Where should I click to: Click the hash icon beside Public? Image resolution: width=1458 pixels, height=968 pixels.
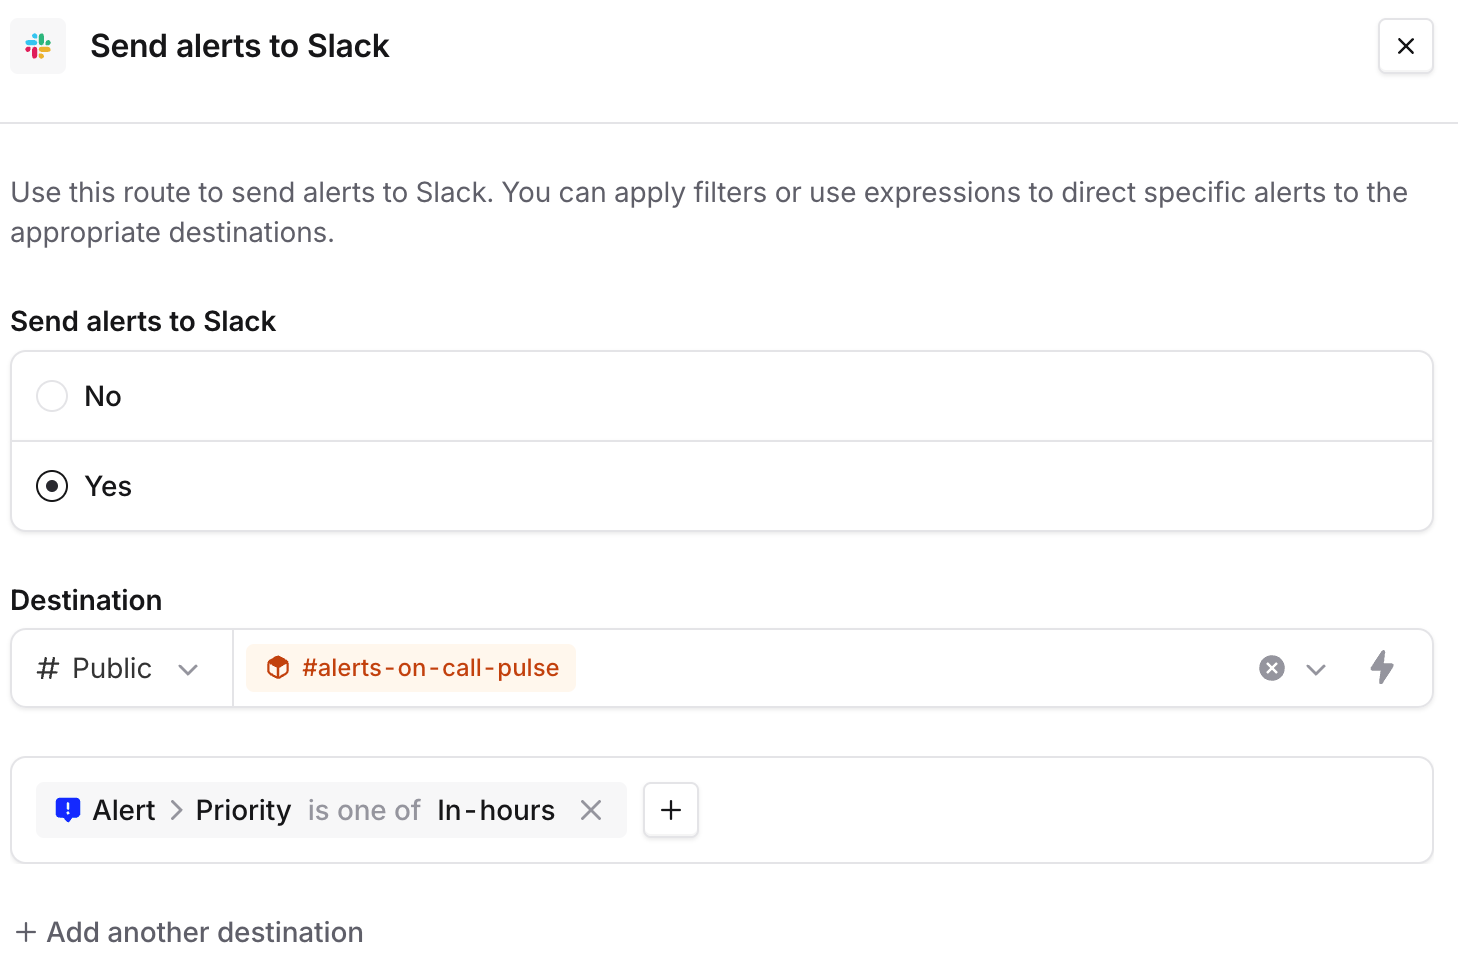click(x=47, y=668)
